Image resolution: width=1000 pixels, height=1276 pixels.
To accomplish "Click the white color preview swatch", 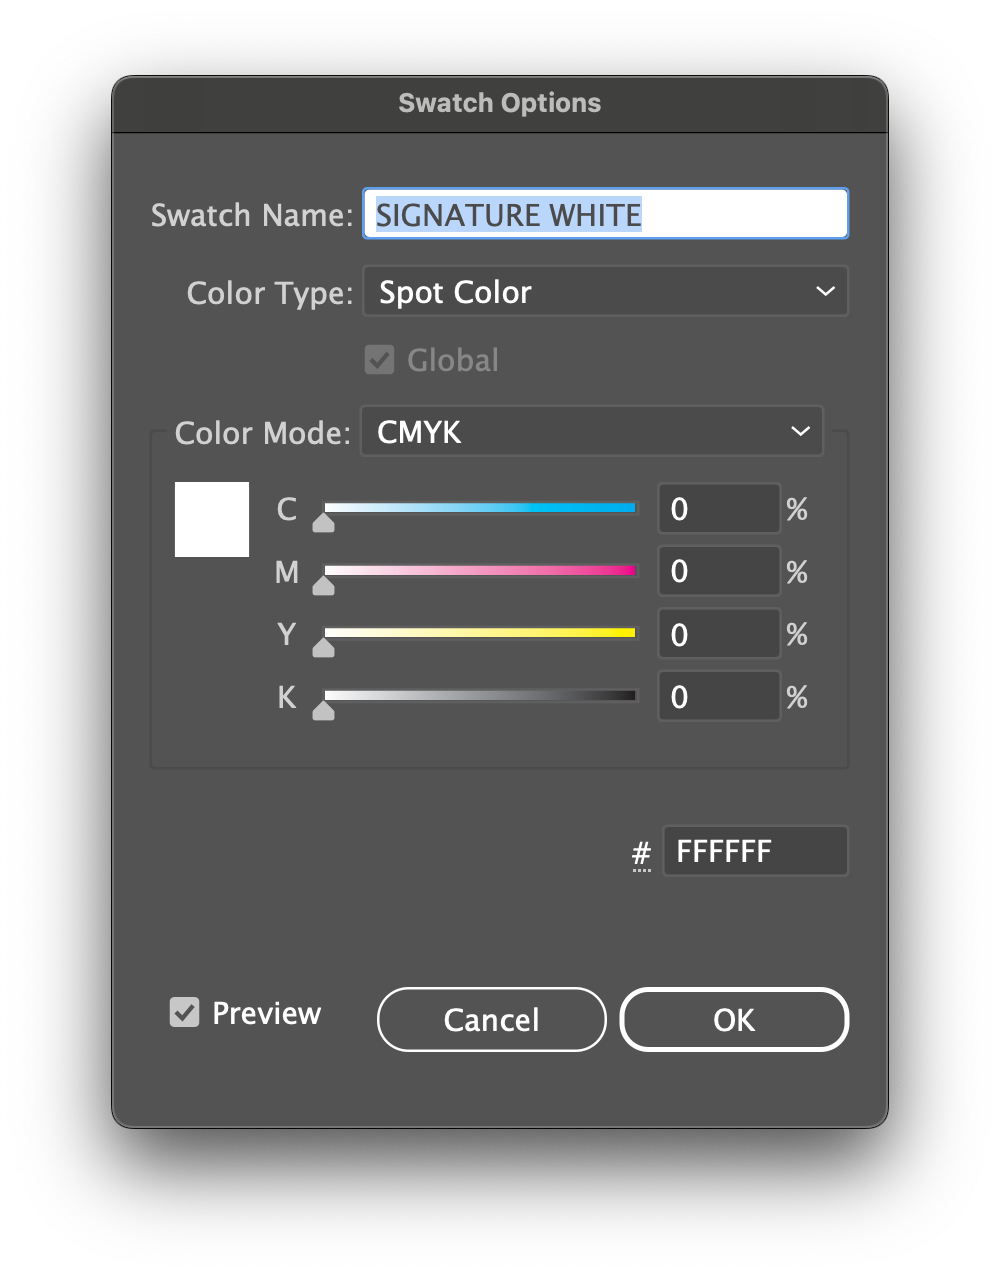I will pyautogui.click(x=212, y=519).
